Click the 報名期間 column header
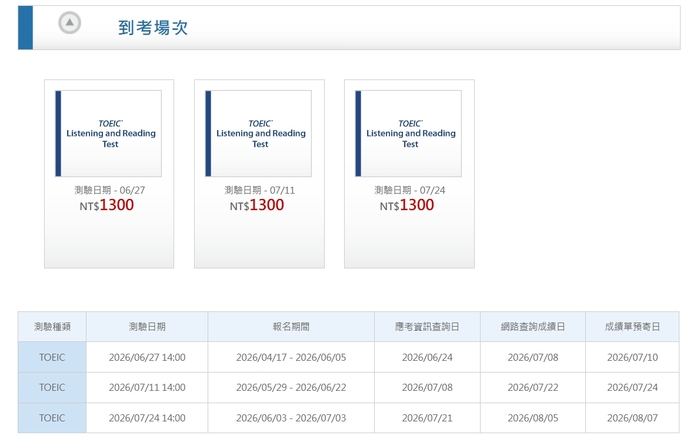Viewport: 700px width, 442px height. click(x=291, y=327)
